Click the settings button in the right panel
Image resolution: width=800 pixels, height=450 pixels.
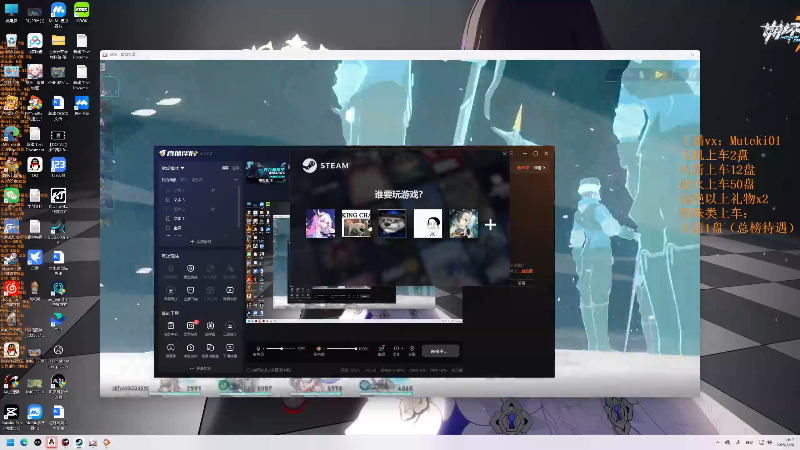tap(521, 283)
